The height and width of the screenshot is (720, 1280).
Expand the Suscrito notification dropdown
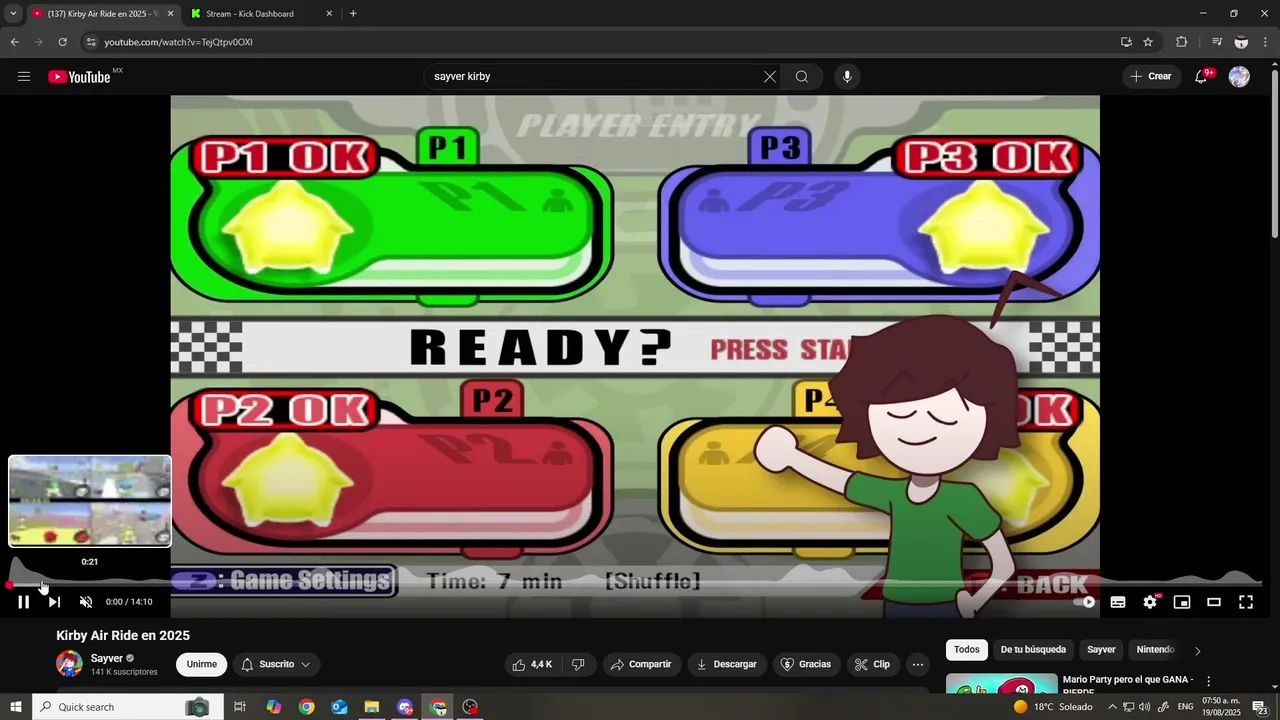(275, 664)
